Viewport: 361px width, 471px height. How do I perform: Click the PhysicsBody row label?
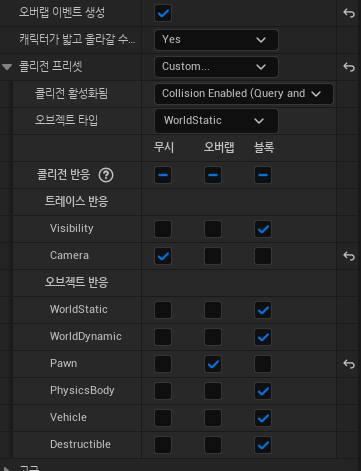(x=82, y=390)
